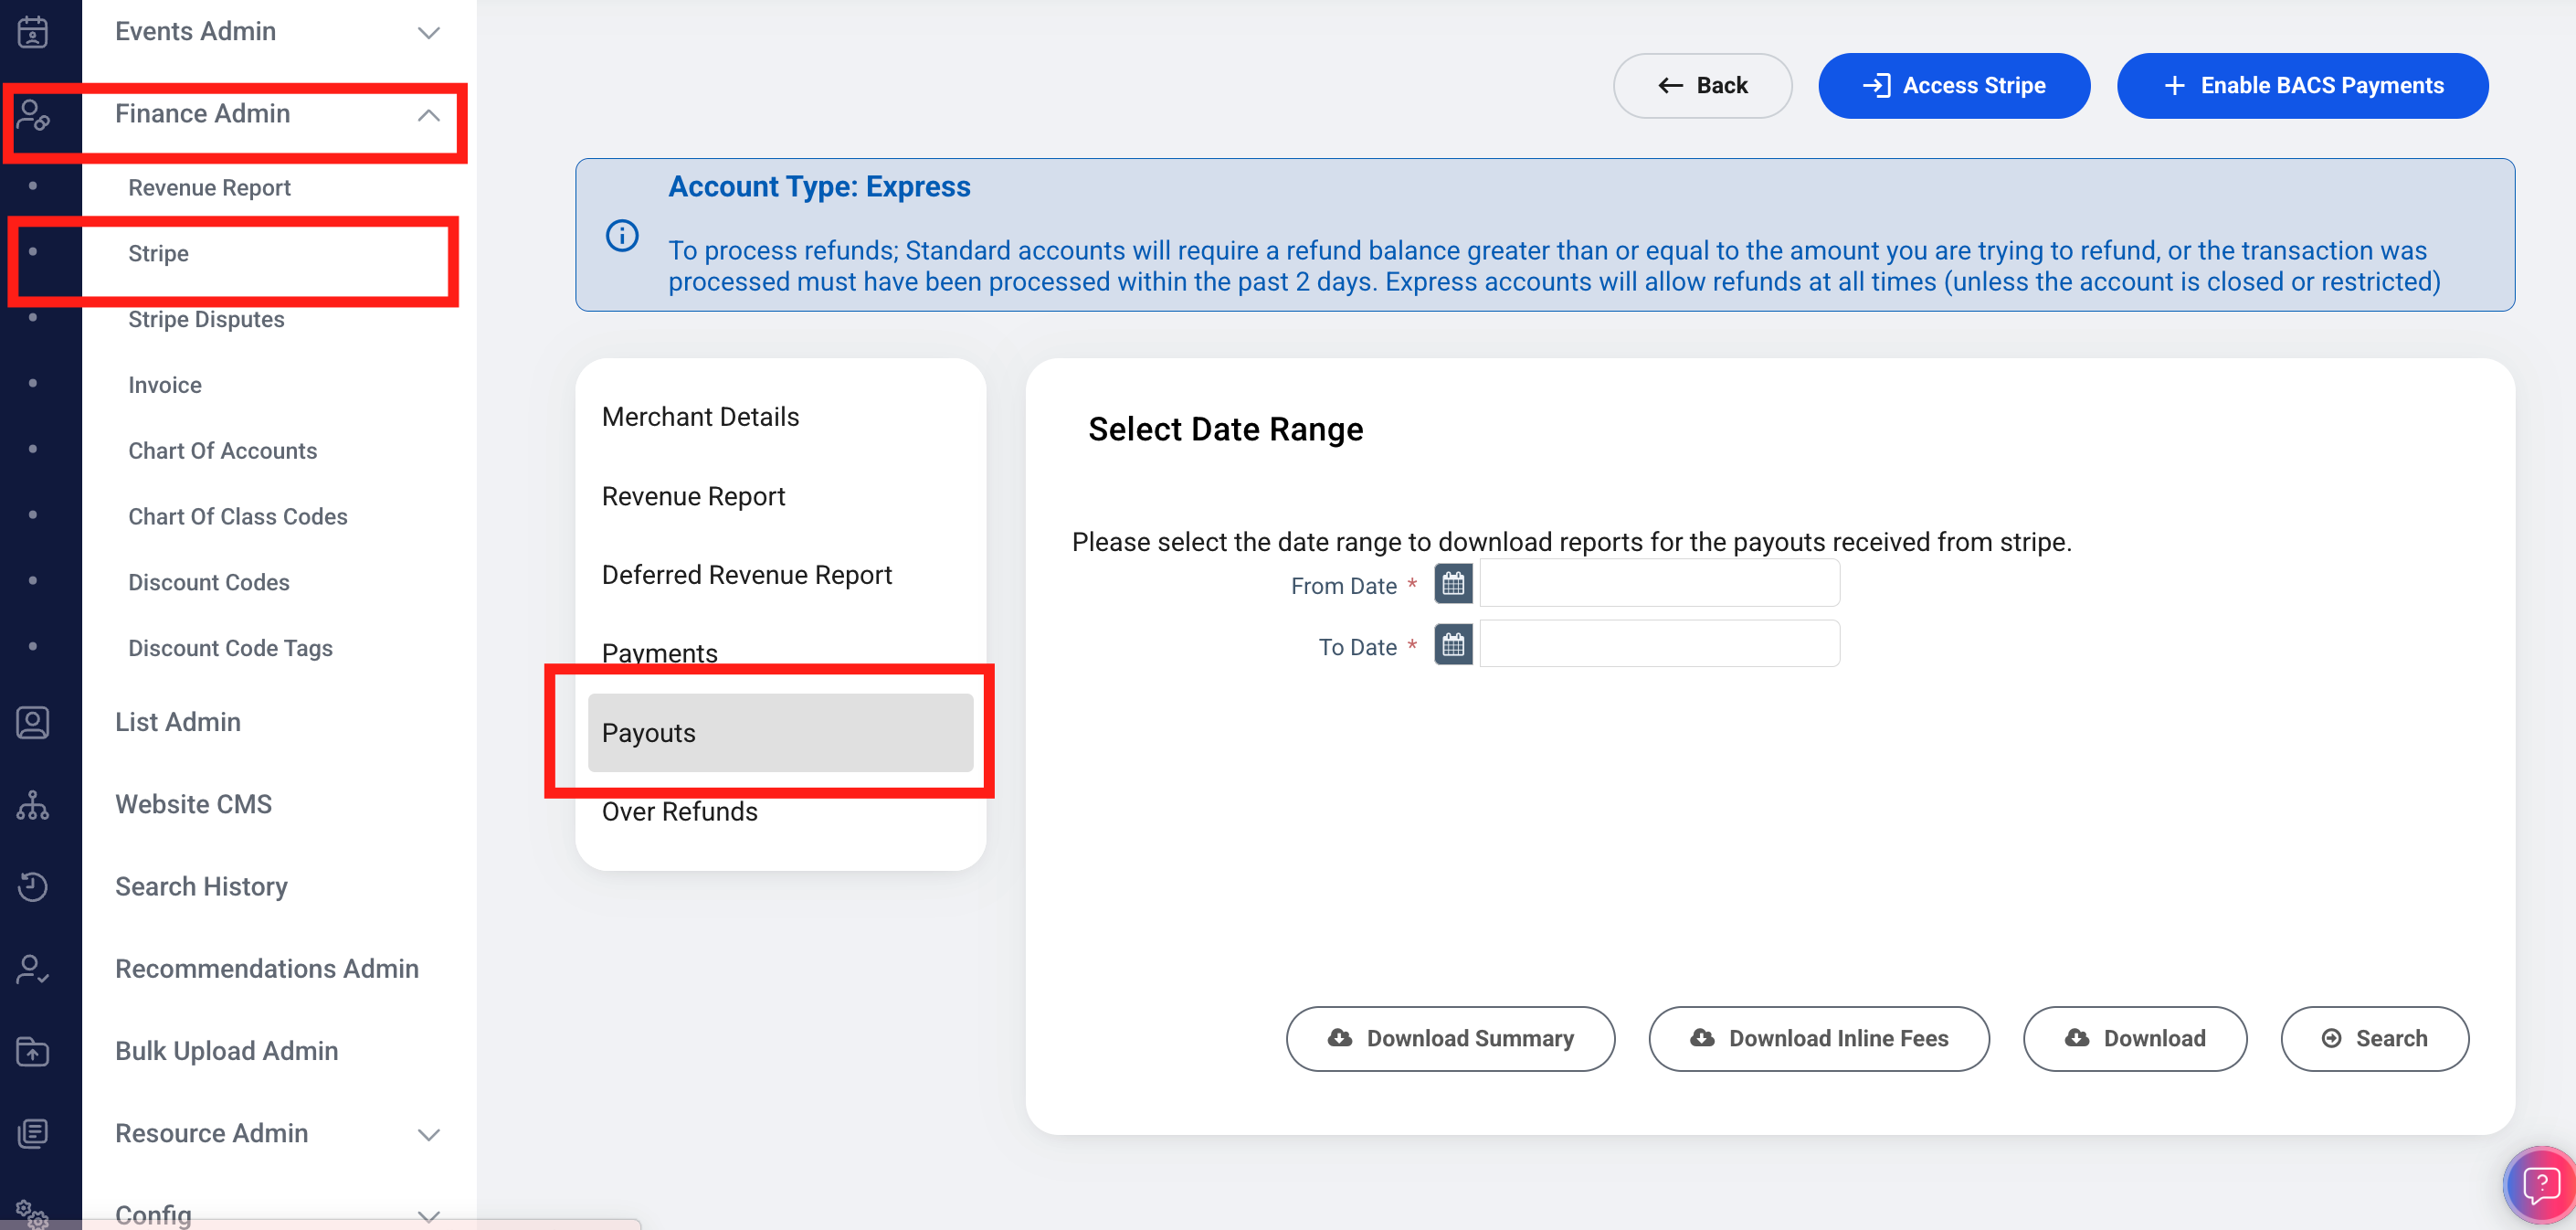Click the Download Inline Fees button
This screenshot has width=2576, height=1230.
(x=1818, y=1038)
